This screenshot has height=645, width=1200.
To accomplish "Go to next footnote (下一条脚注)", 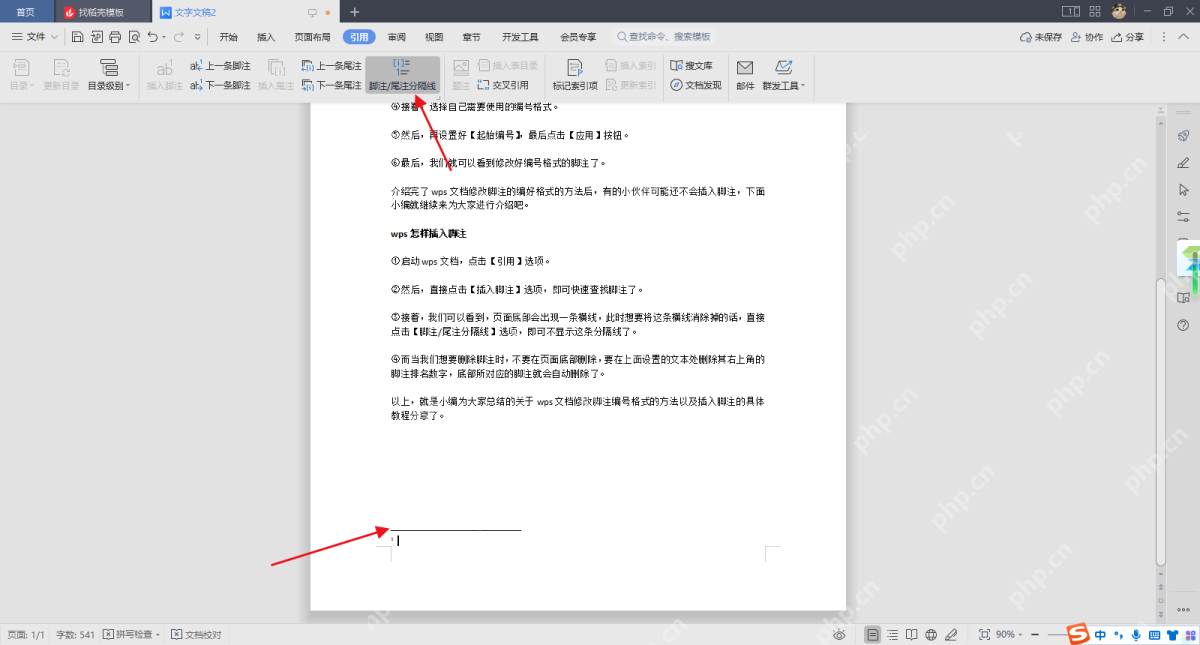I will click(x=220, y=85).
